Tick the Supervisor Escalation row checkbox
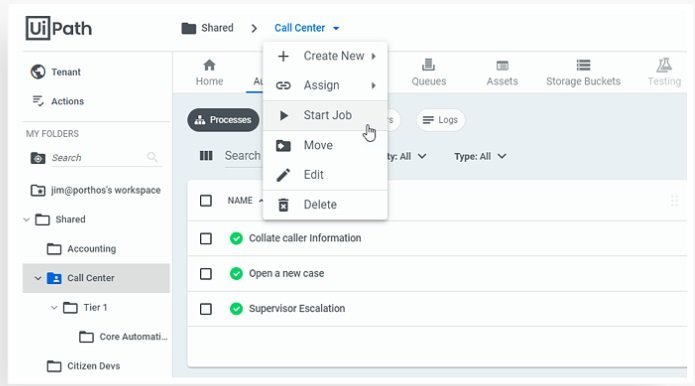Viewport: 695px width, 386px height. [206, 308]
